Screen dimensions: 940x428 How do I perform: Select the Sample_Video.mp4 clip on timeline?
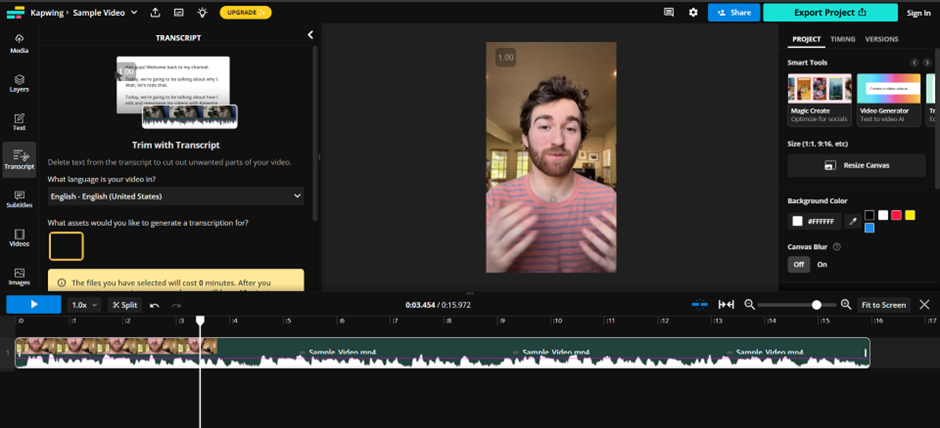442,352
